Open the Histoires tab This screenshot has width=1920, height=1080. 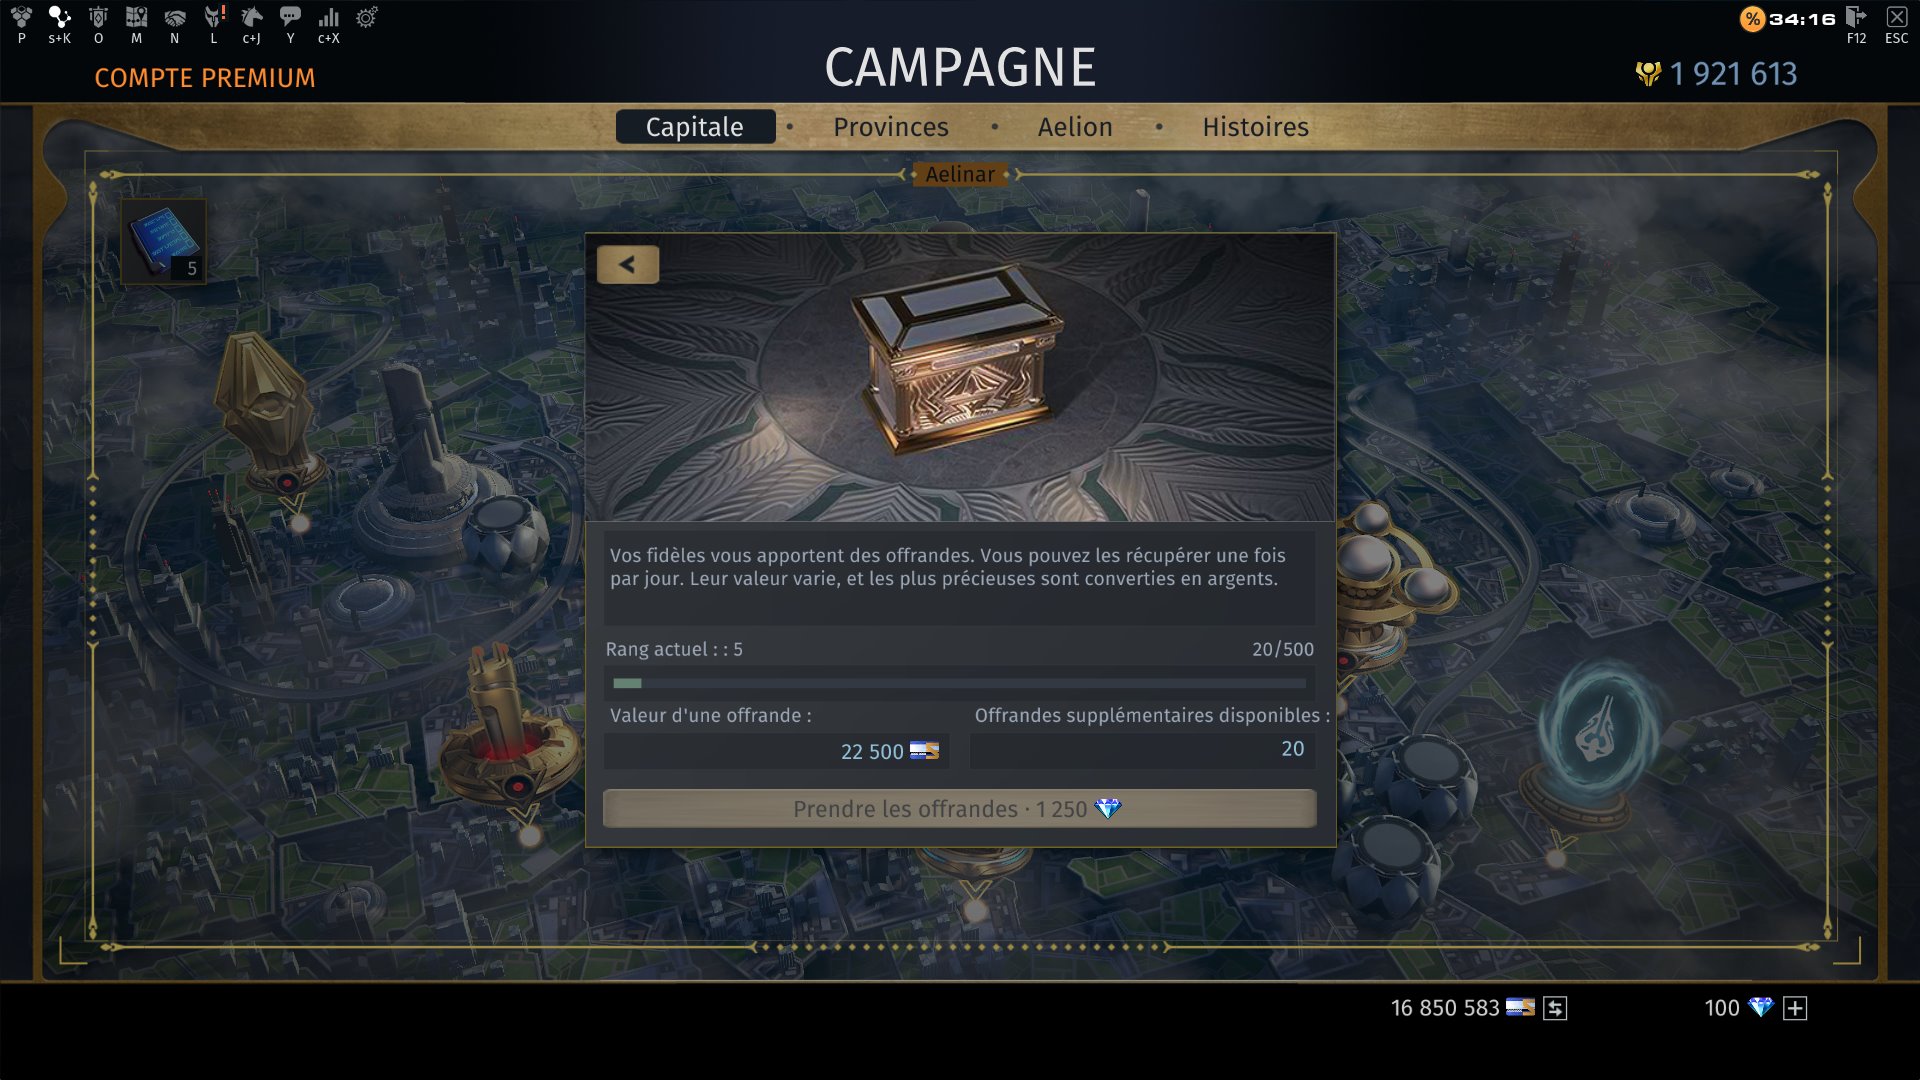[1255, 127]
